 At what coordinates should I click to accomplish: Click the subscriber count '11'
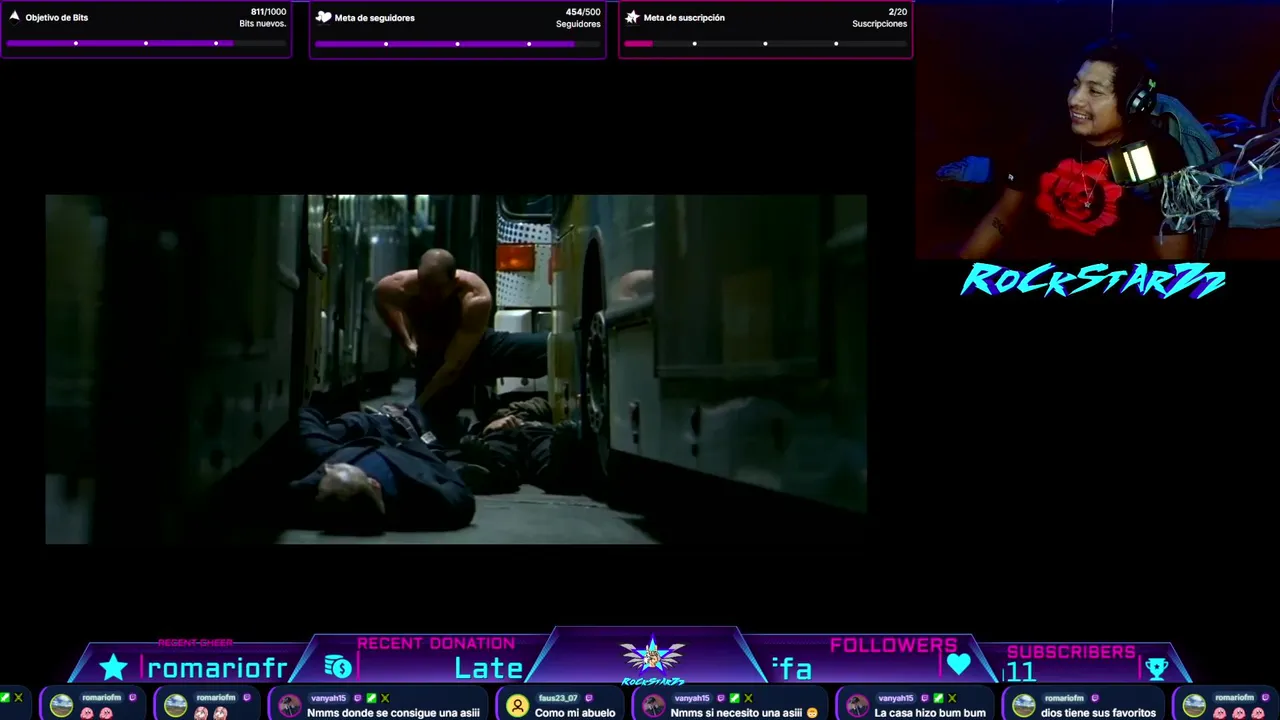pyautogui.click(x=1020, y=672)
